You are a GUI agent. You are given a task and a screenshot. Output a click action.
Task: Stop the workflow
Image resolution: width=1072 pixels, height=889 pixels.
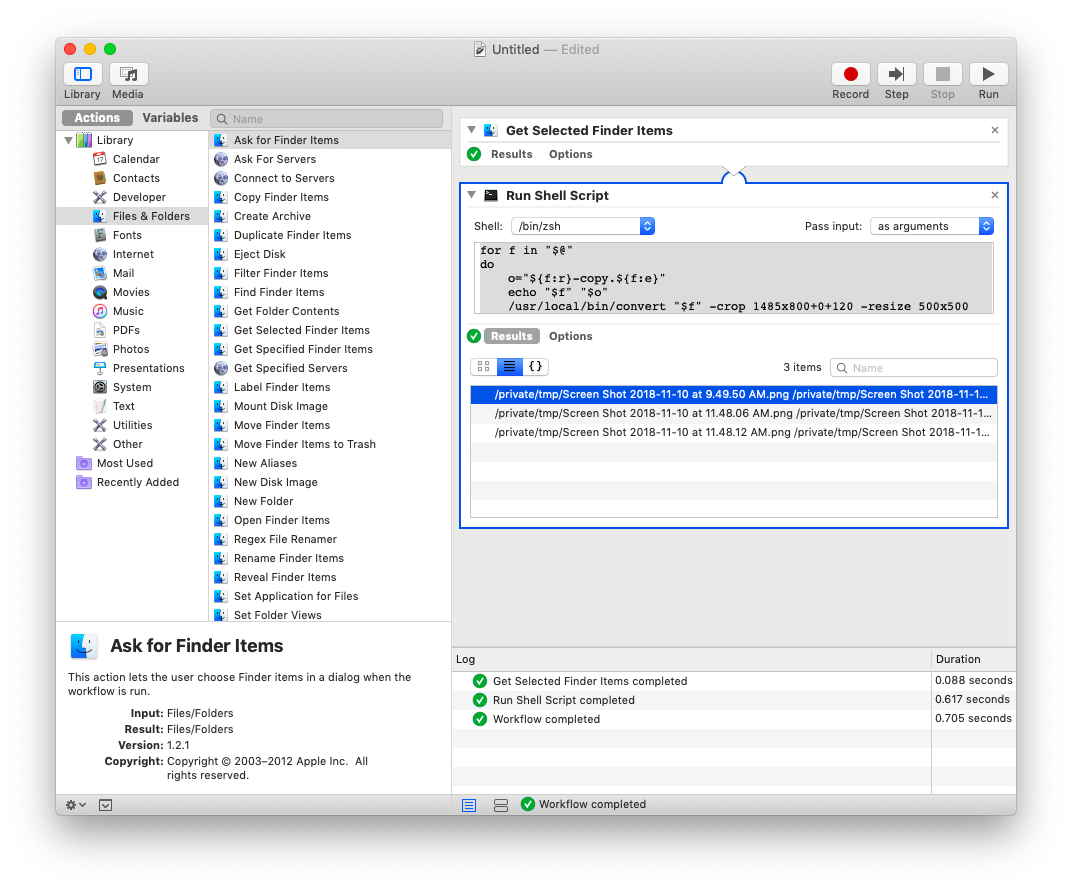942,74
